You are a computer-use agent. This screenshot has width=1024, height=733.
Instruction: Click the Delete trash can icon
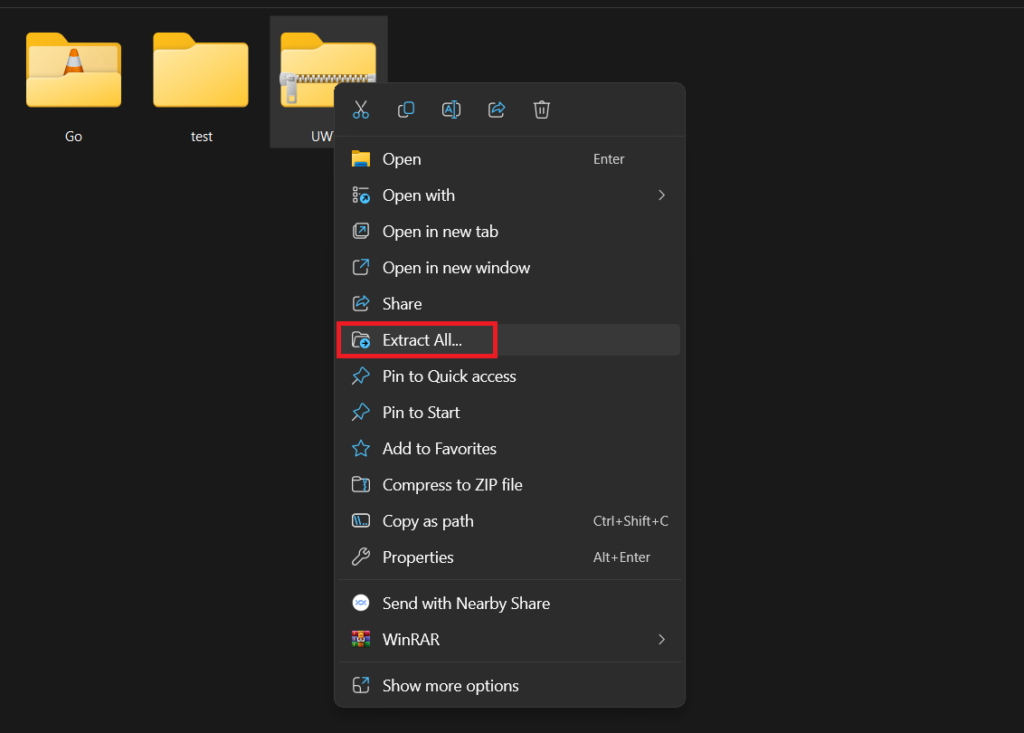tap(541, 110)
